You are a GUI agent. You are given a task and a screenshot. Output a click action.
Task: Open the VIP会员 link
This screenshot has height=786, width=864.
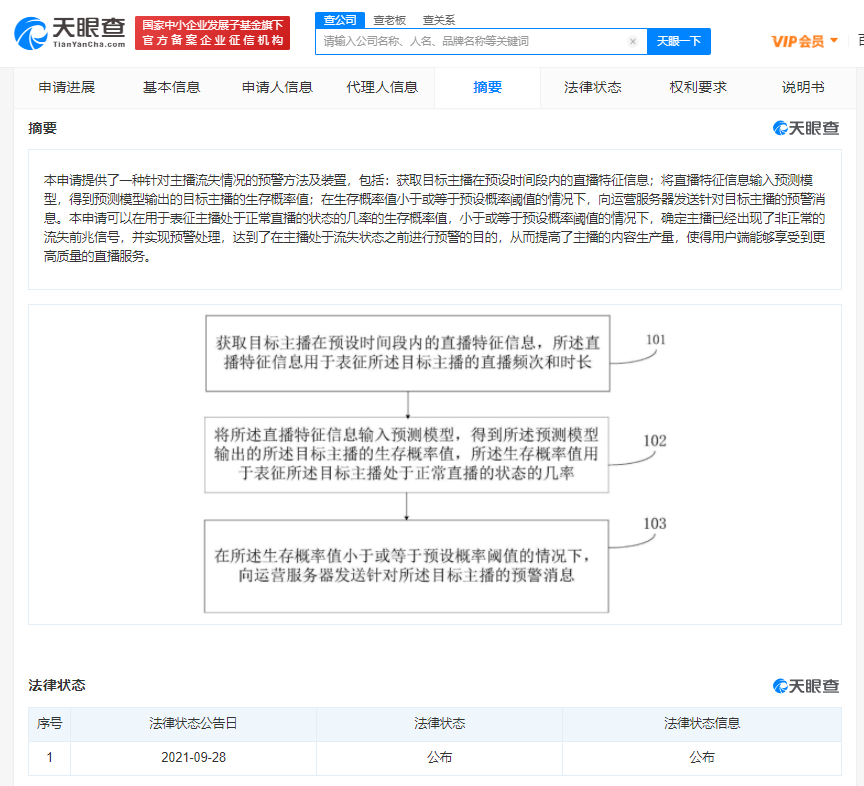coord(797,41)
